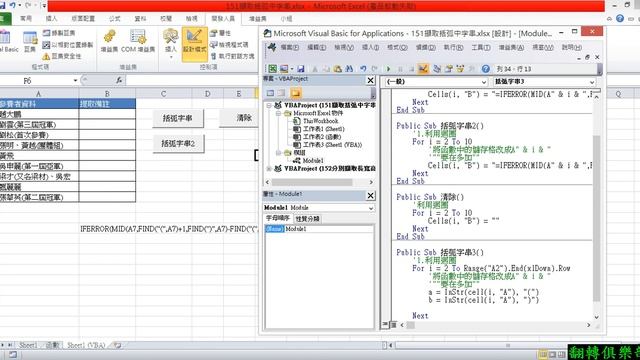Open the Name Box dropdown arrow
This screenshot has height=360, width=640.
[75, 80]
